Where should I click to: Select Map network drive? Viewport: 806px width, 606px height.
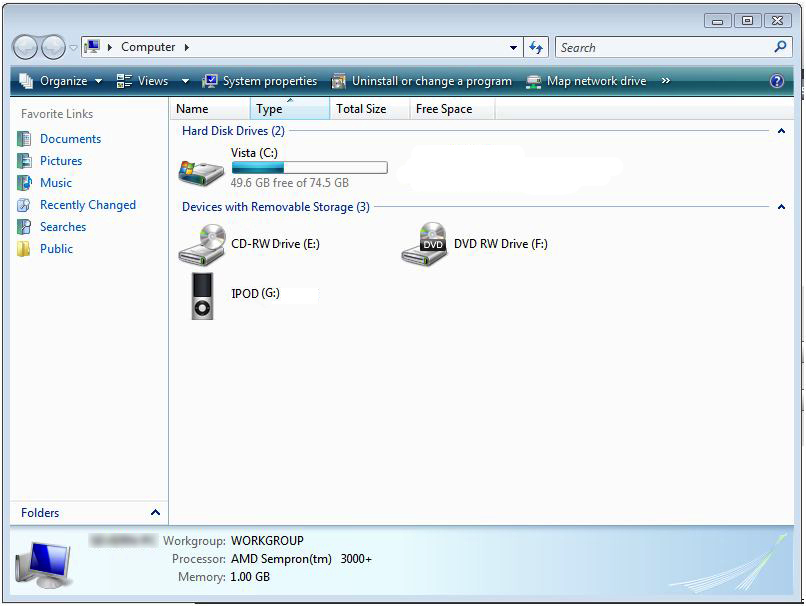coord(587,81)
